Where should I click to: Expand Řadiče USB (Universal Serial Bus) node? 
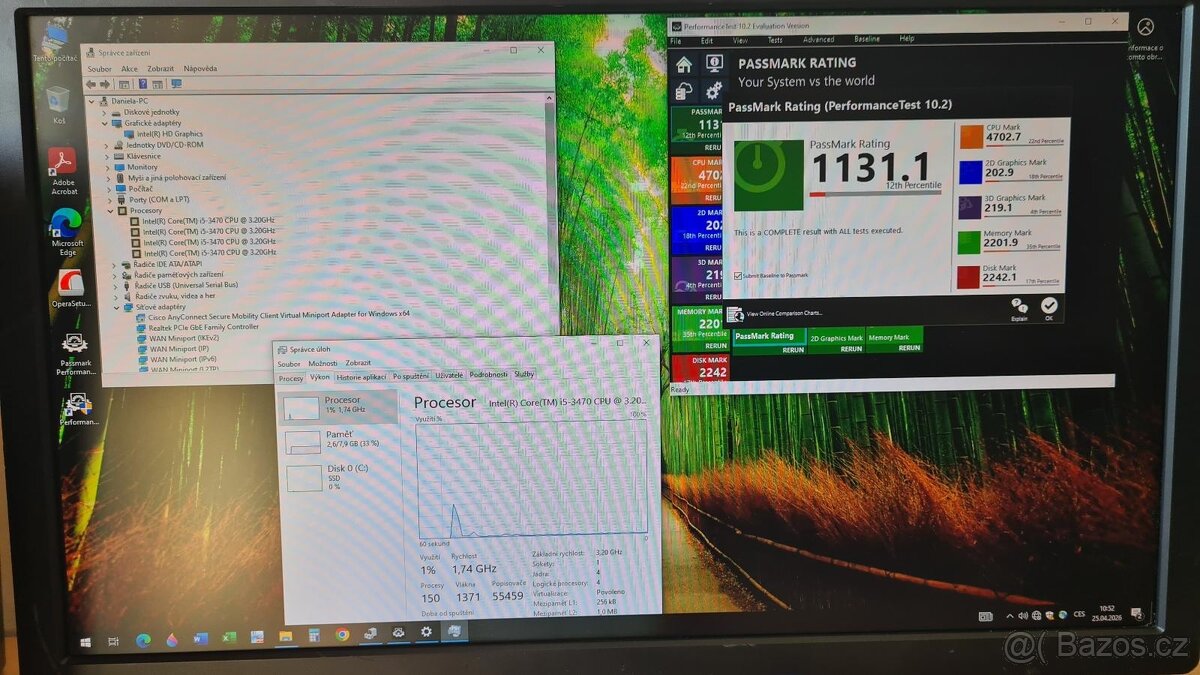pos(115,285)
